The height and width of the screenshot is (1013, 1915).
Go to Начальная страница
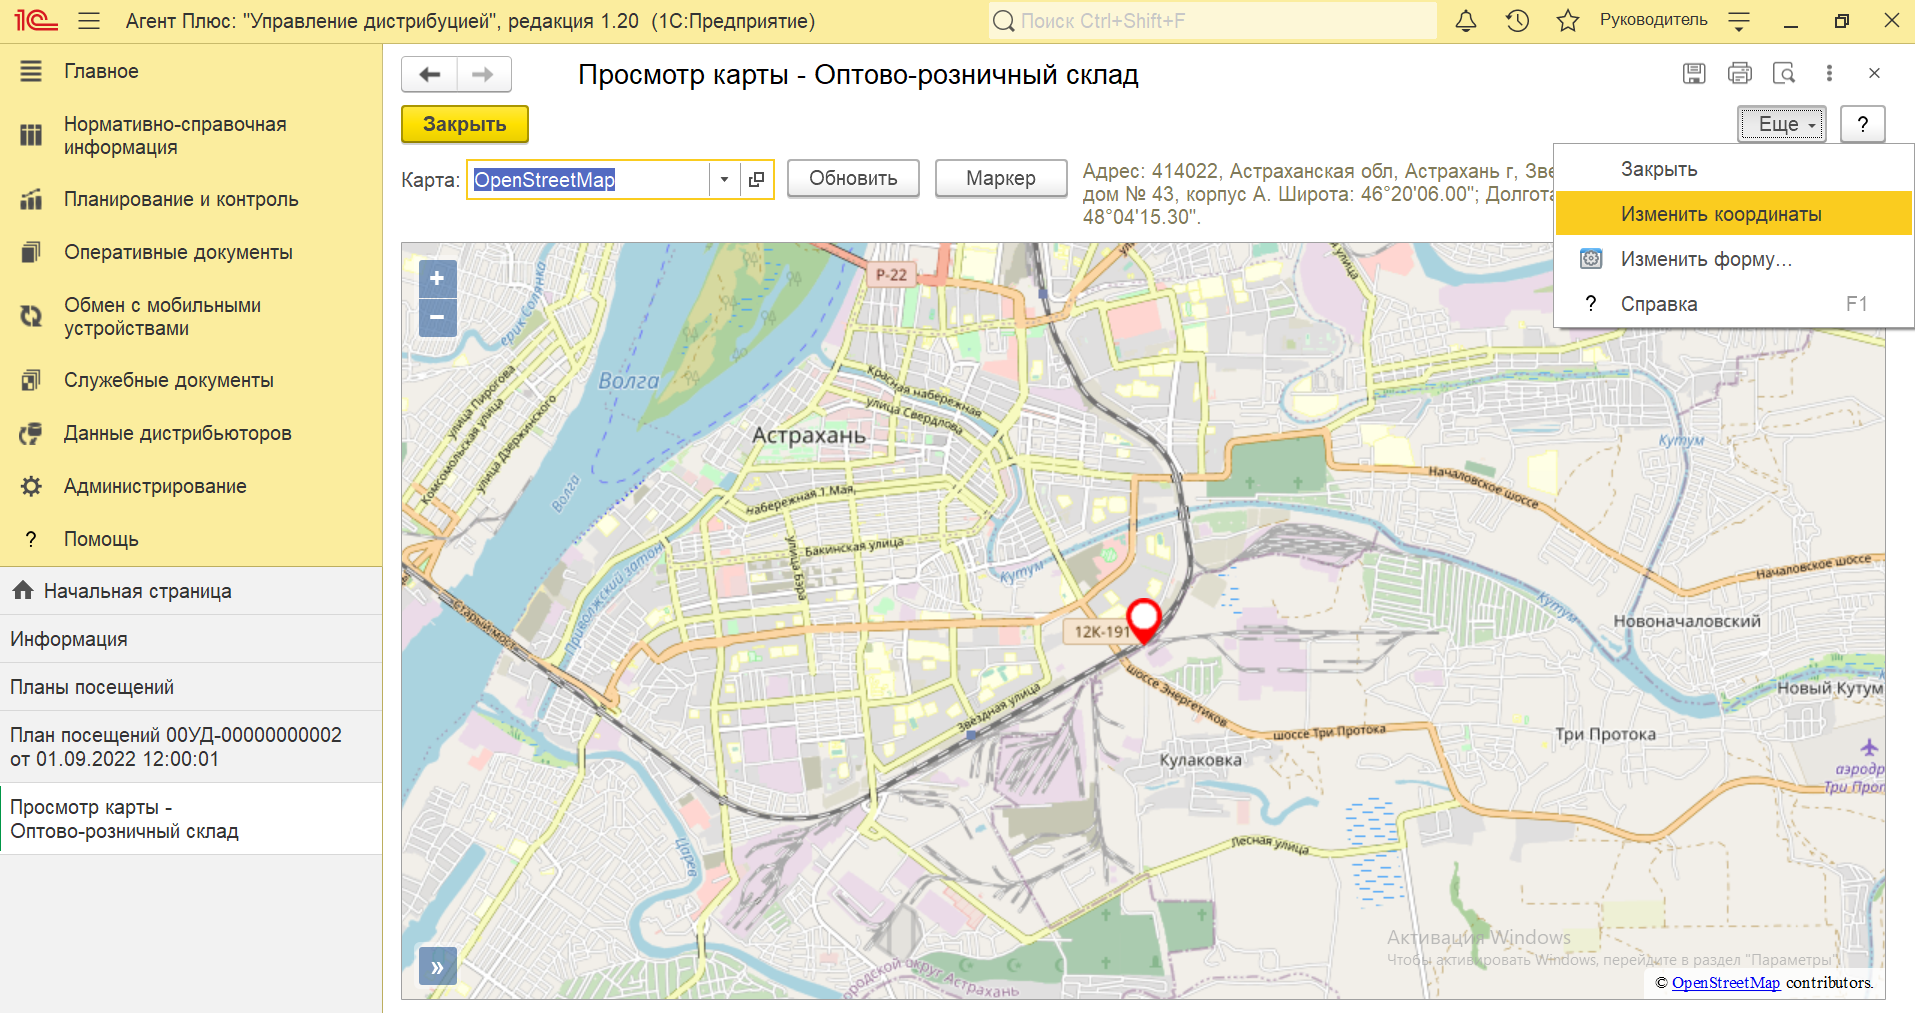pyautogui.click(x=191, y=591)
